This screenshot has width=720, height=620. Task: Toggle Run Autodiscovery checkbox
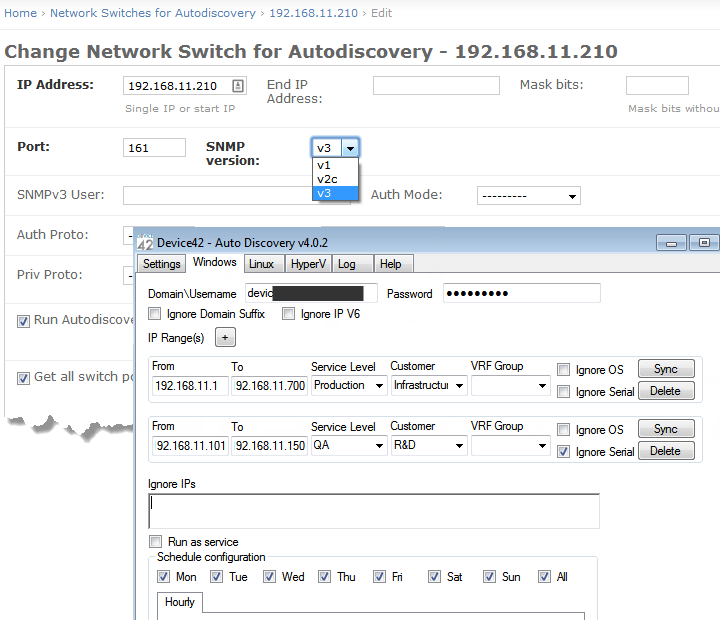23,321
